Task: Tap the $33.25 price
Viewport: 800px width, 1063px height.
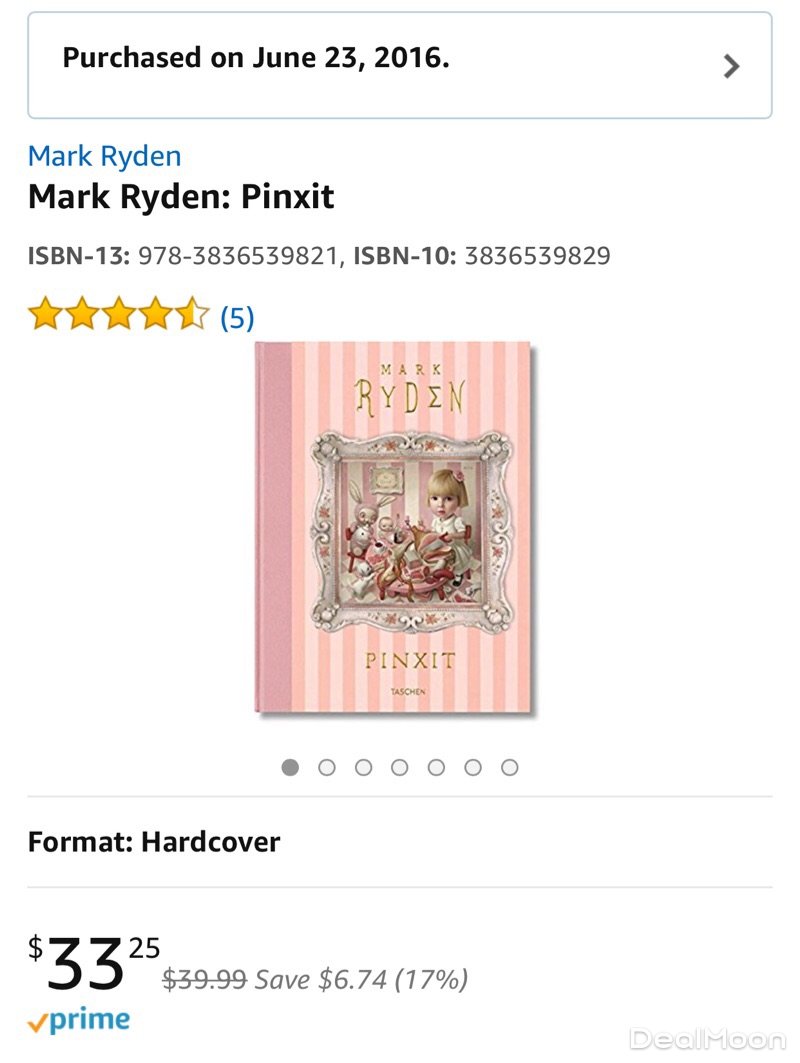Action: click(93, 964)
